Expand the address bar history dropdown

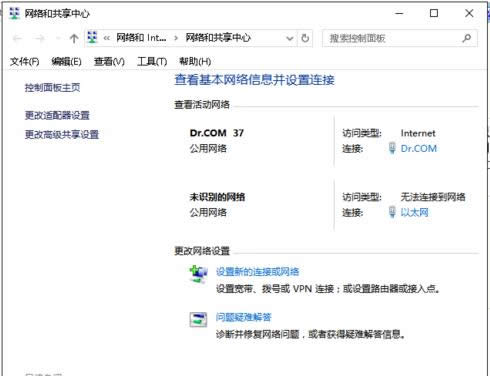pyautogui.click(x=290, y=38)
